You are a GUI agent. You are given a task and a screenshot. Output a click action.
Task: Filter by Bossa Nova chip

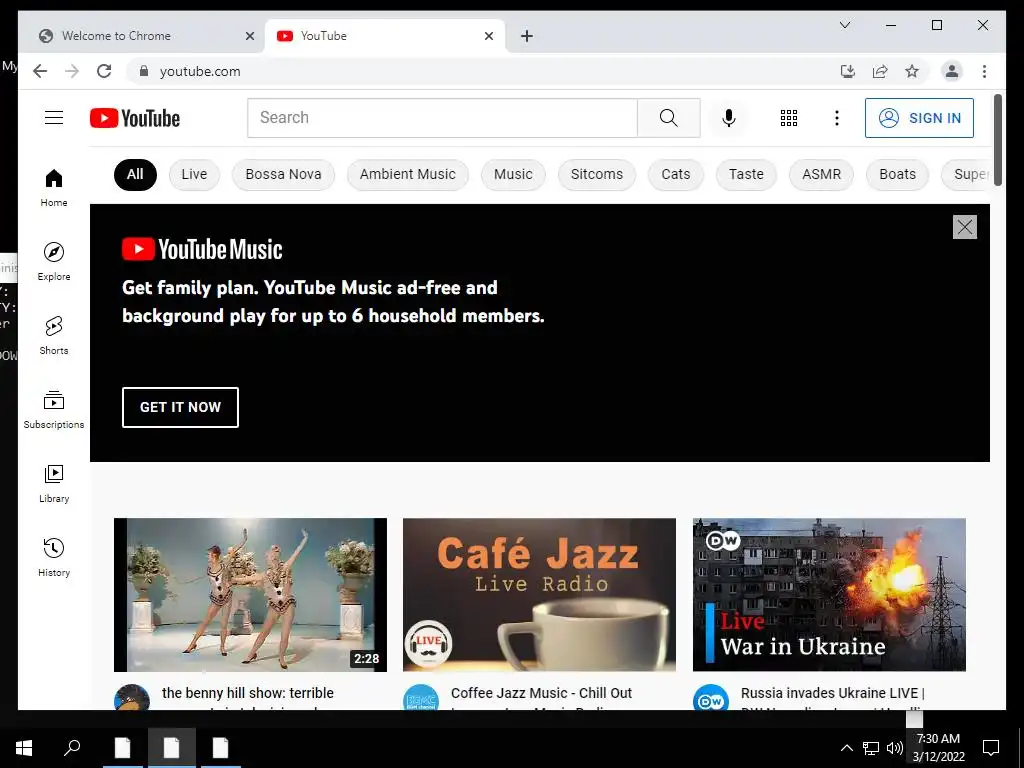283,174
